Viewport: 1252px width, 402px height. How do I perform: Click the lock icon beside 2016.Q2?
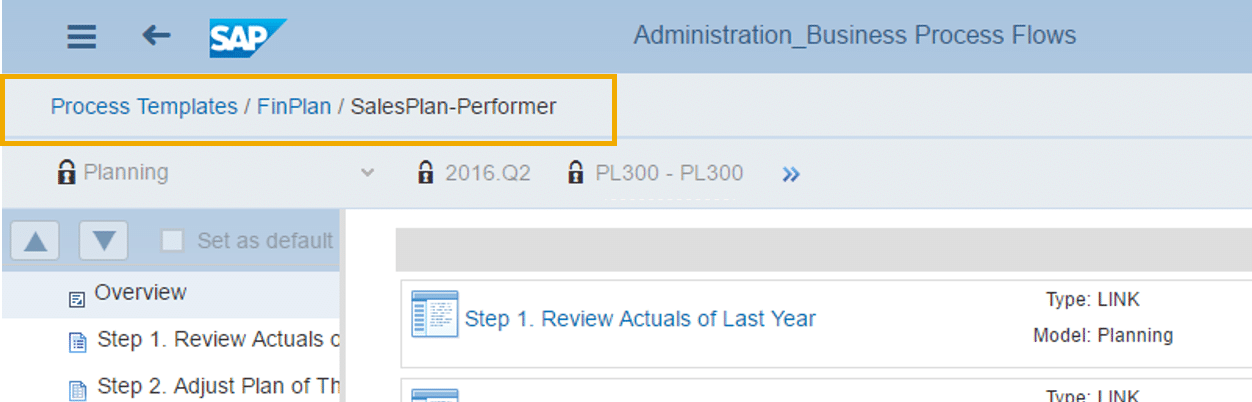coord(425,173)
